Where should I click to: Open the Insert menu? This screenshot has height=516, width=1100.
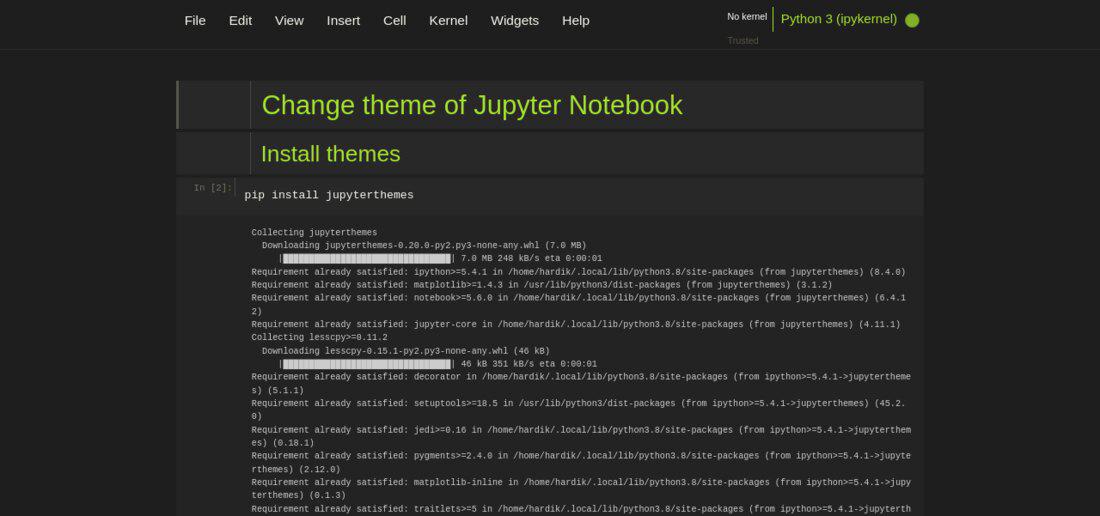click(343, 20)
